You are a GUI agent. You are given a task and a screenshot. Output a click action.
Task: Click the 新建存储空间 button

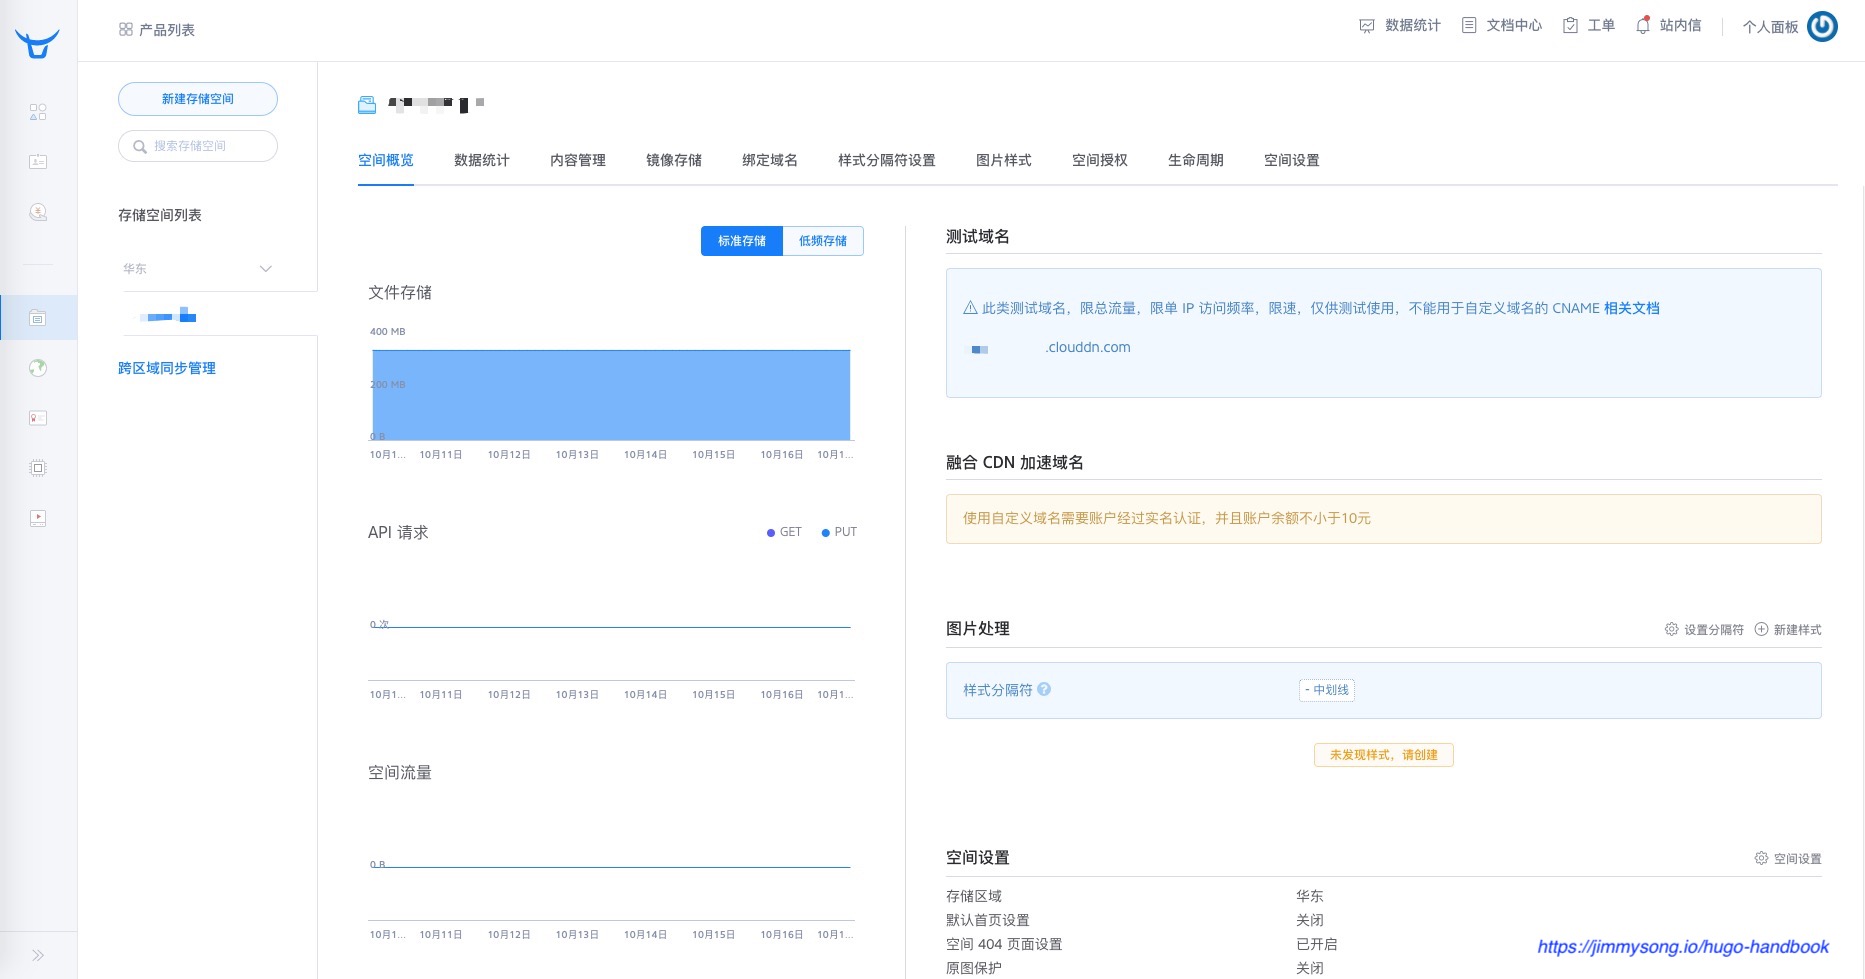pos(197,99)
